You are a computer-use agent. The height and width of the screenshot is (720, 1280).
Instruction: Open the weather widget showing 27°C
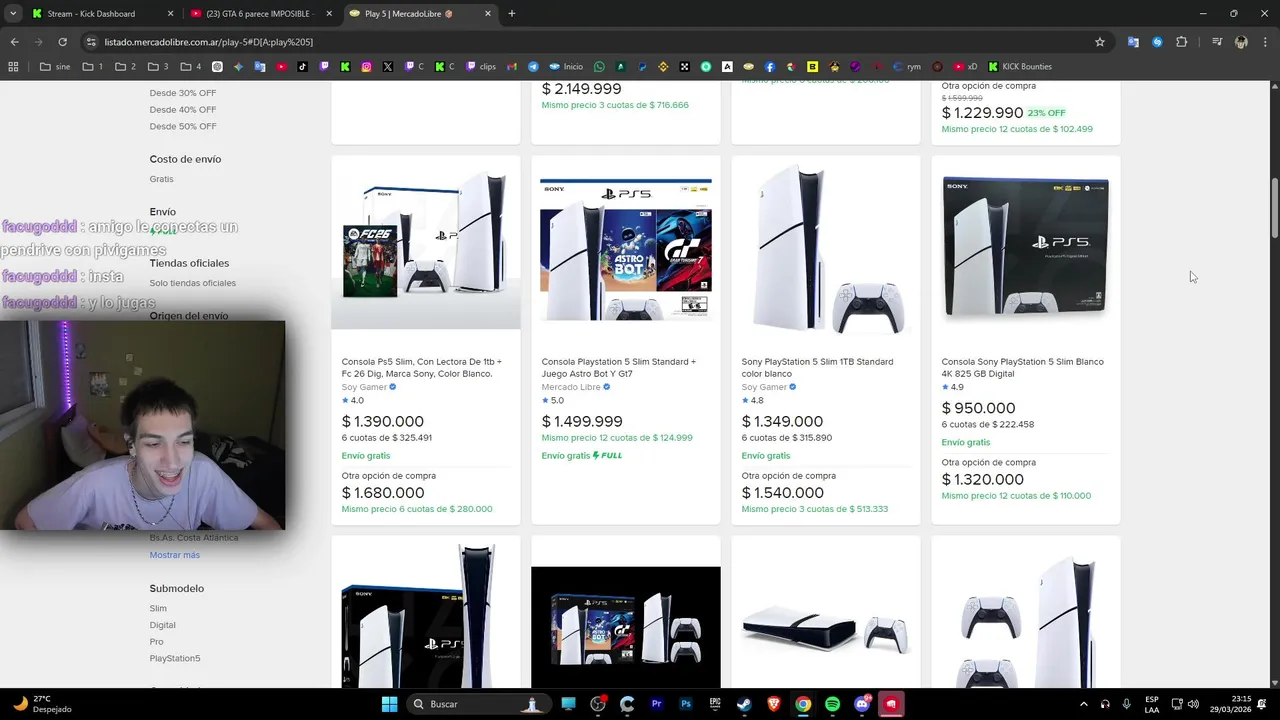click(x=43, y=704)
